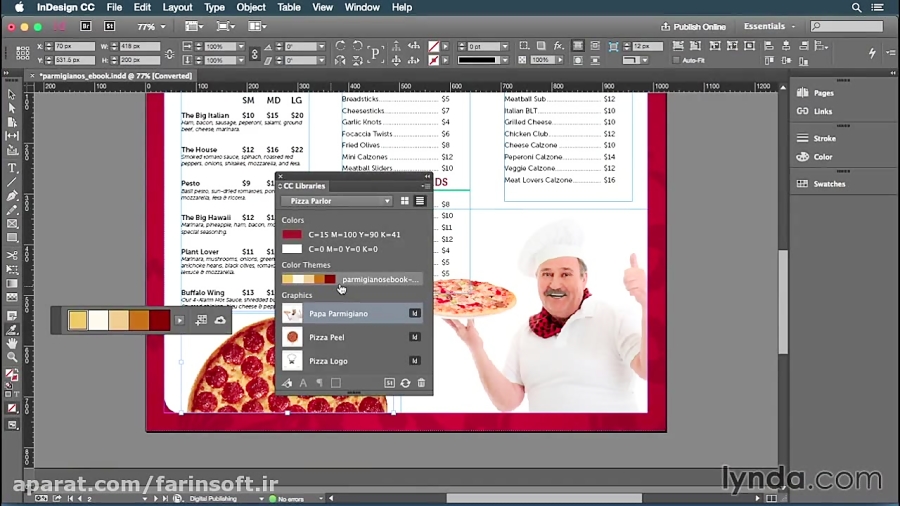The height and width of the screenshot is (506, 900).
Task: Open the Color panel
Action: (x=814, y=157)
